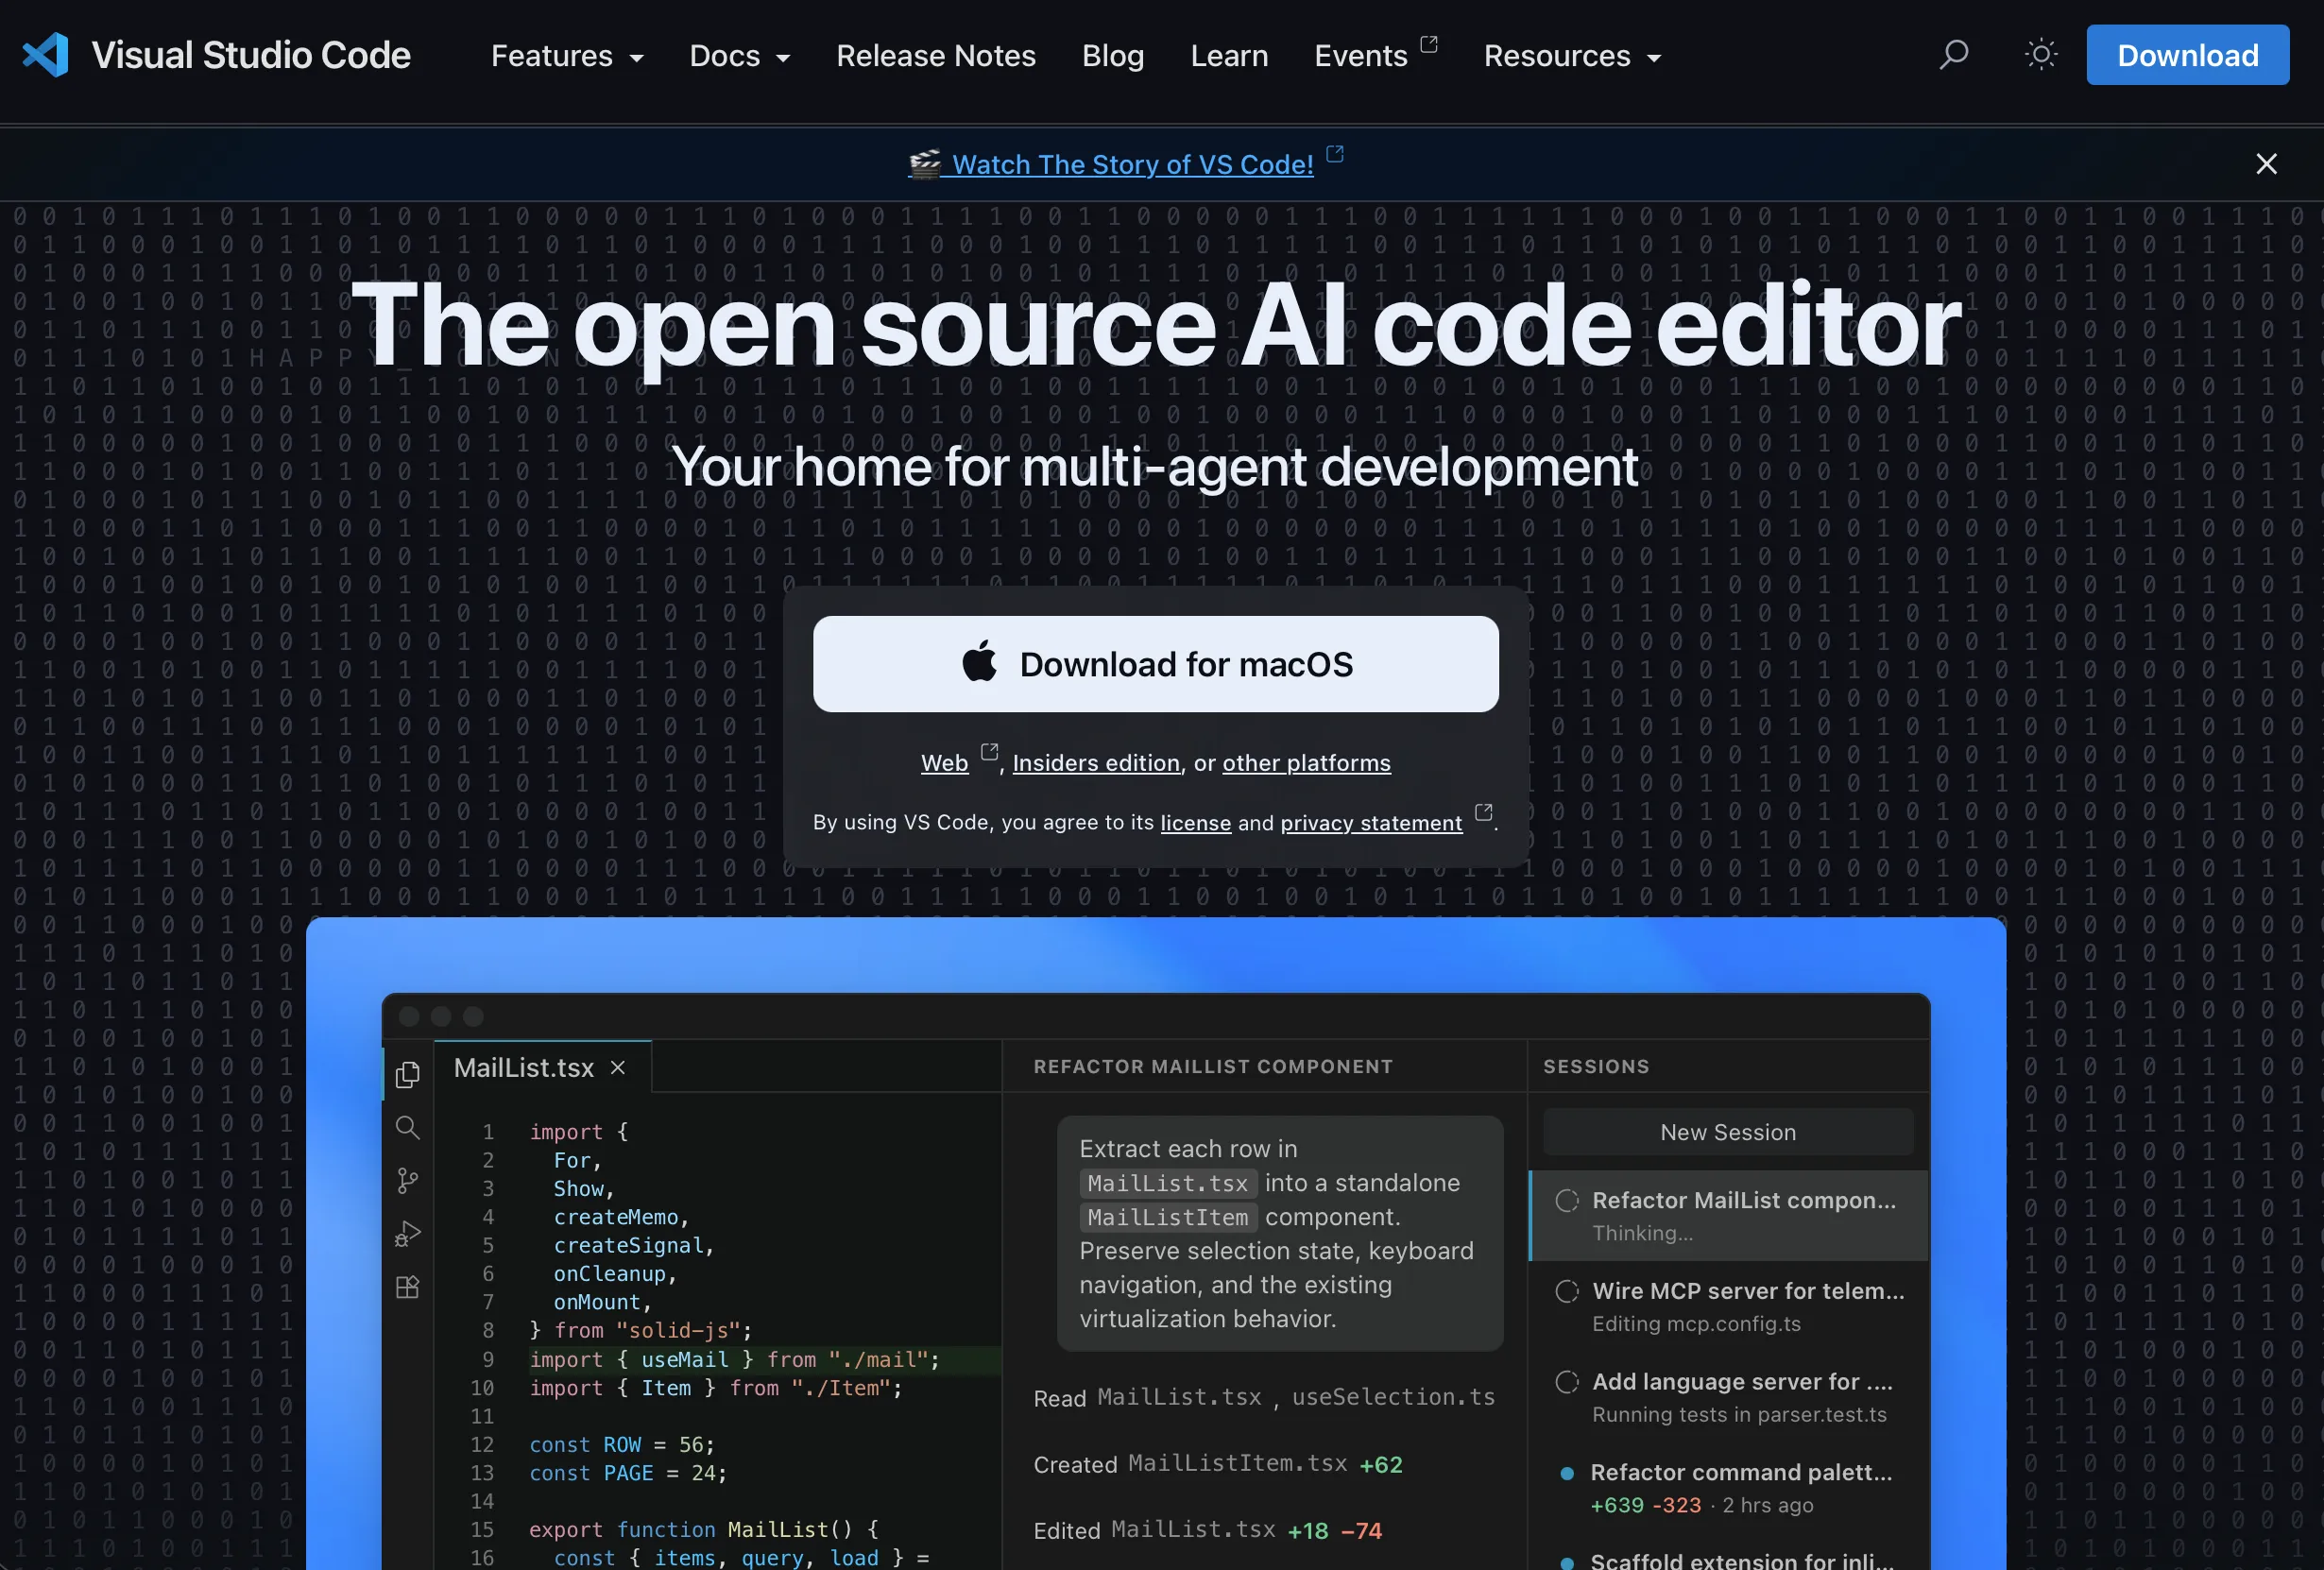Image resolution: width=2324 pixels, height=1570 pixels.
Task: Click the external link icon next to Web
Action: point(989,752)
